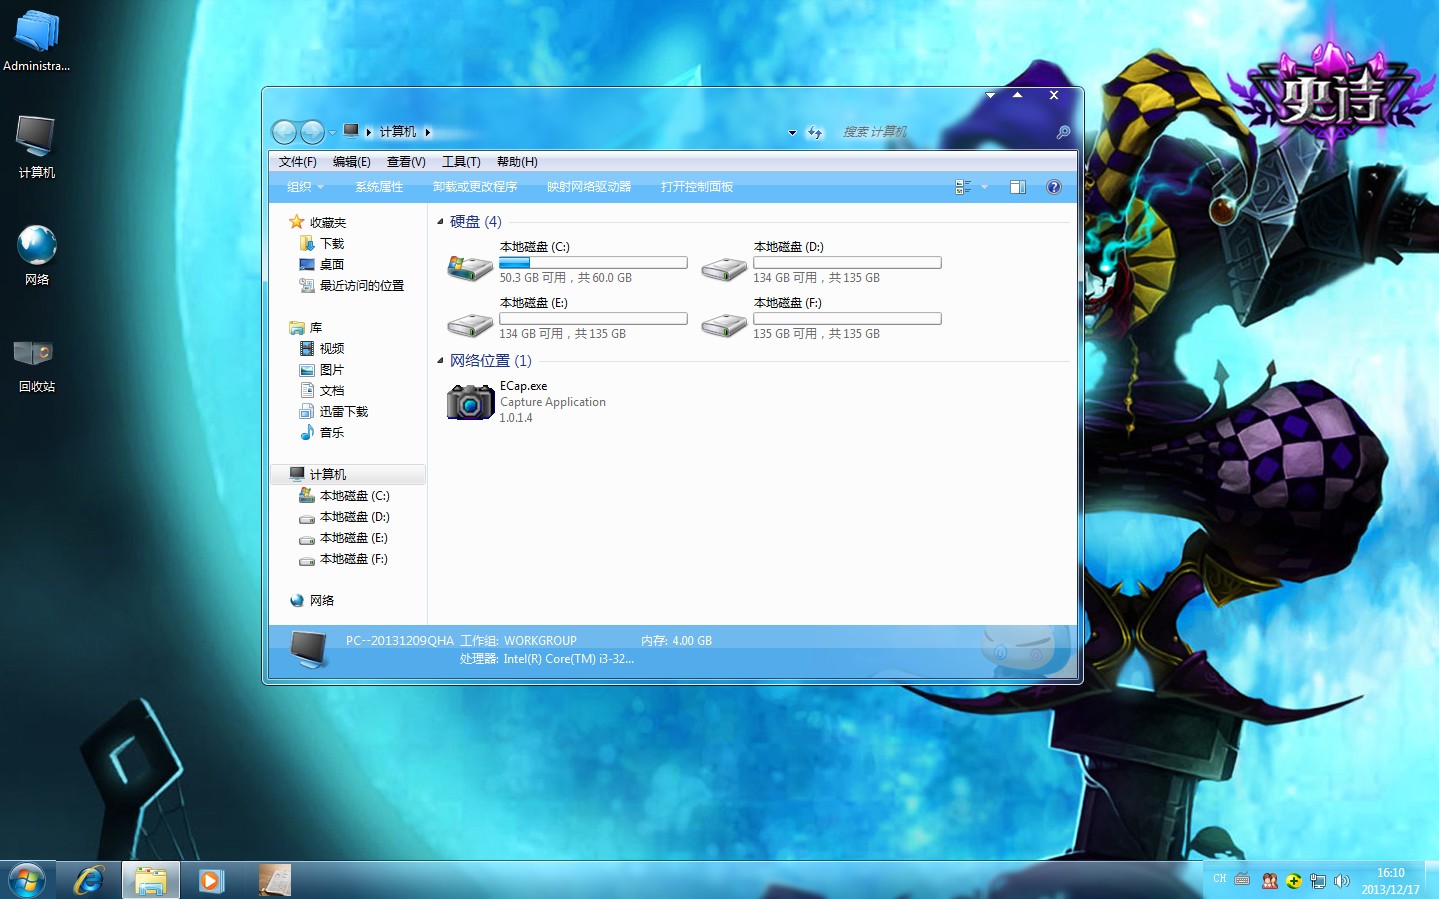Click the D: drive usage bar
The height and width of the screenshot is (899, 1439).
(847, 263)
